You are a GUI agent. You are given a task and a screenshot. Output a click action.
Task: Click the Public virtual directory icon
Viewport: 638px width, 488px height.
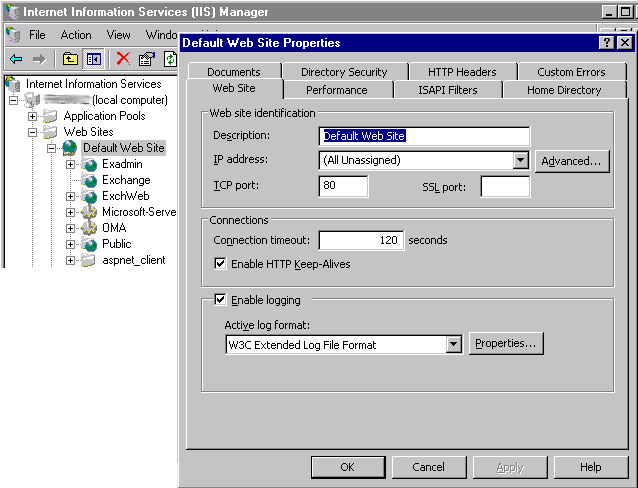(x=89, y=244)
